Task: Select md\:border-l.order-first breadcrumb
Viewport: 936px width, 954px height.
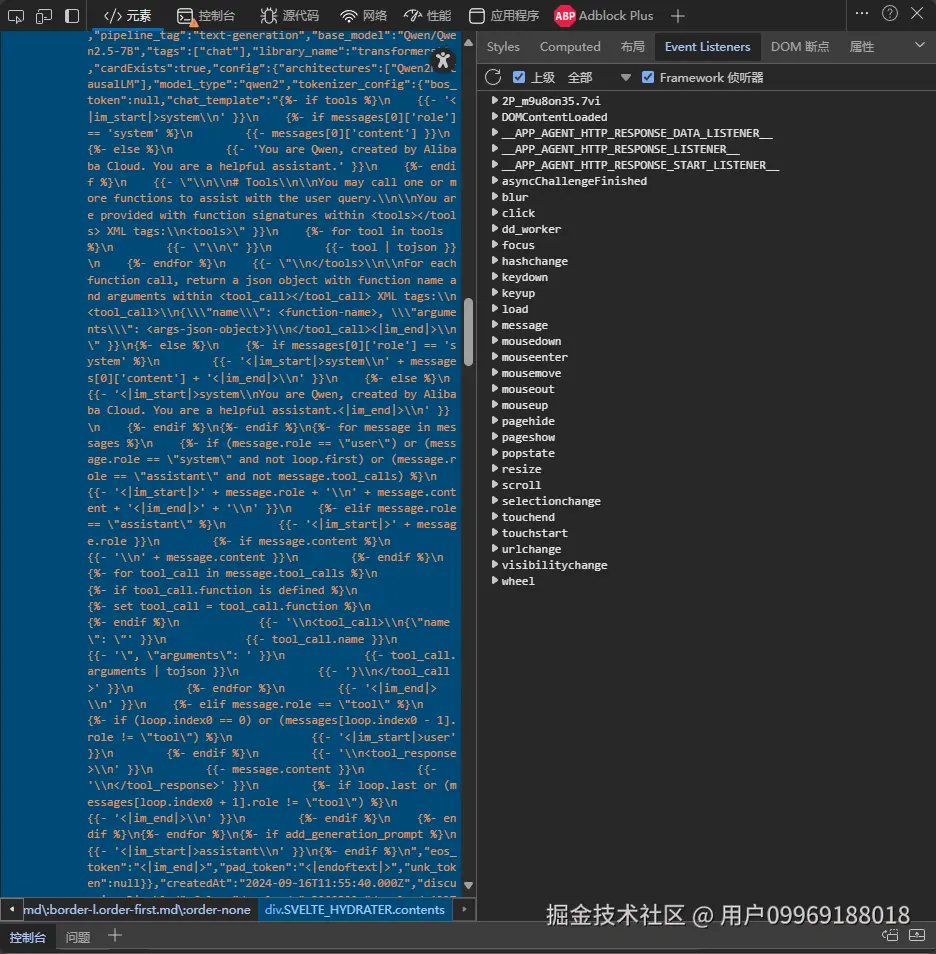Action: pyautogui.click(x=137, y=910)
